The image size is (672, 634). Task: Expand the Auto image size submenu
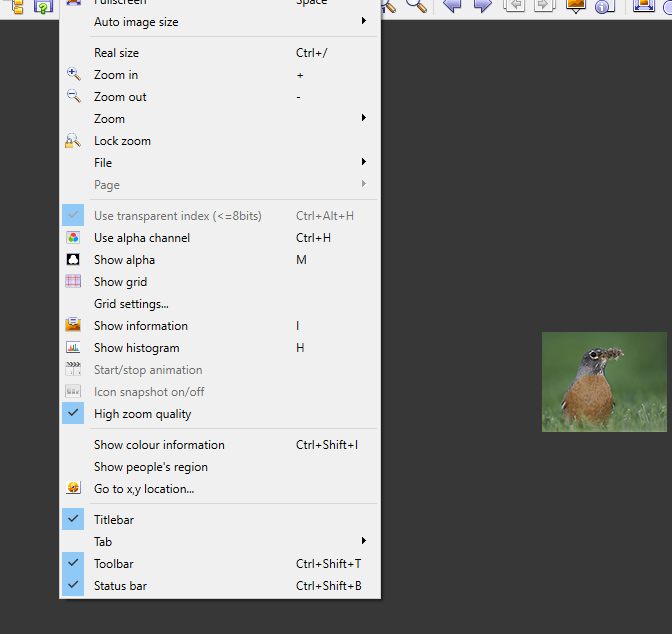tap(363, 22)
